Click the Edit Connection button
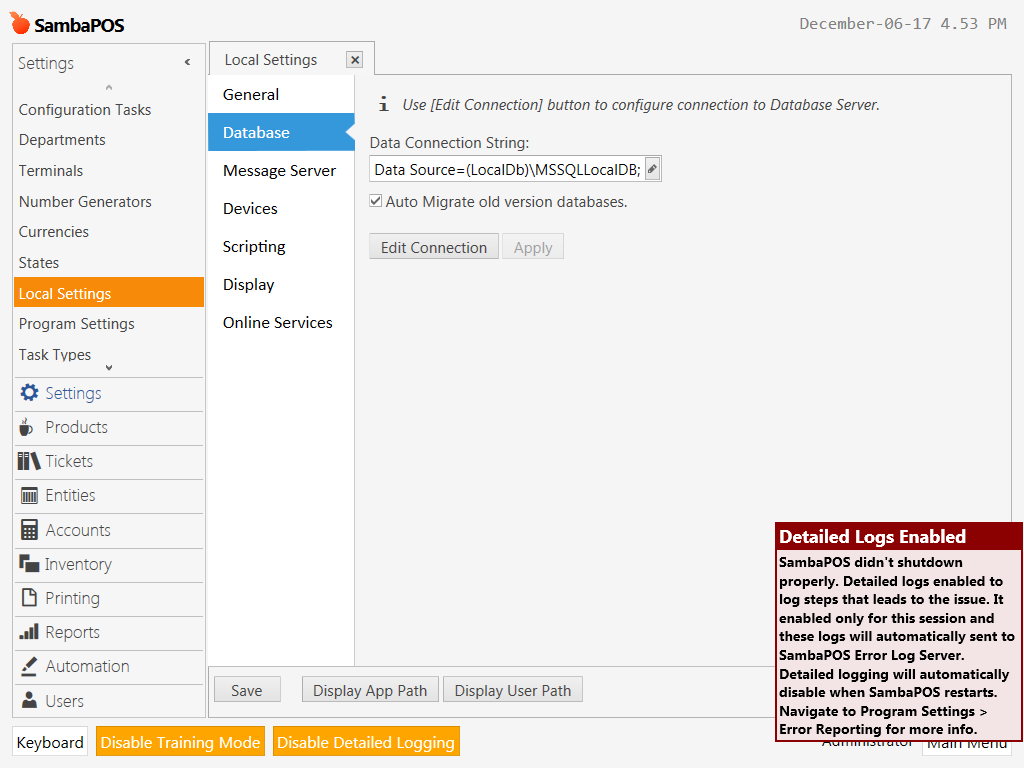 (x=434, y=247)
